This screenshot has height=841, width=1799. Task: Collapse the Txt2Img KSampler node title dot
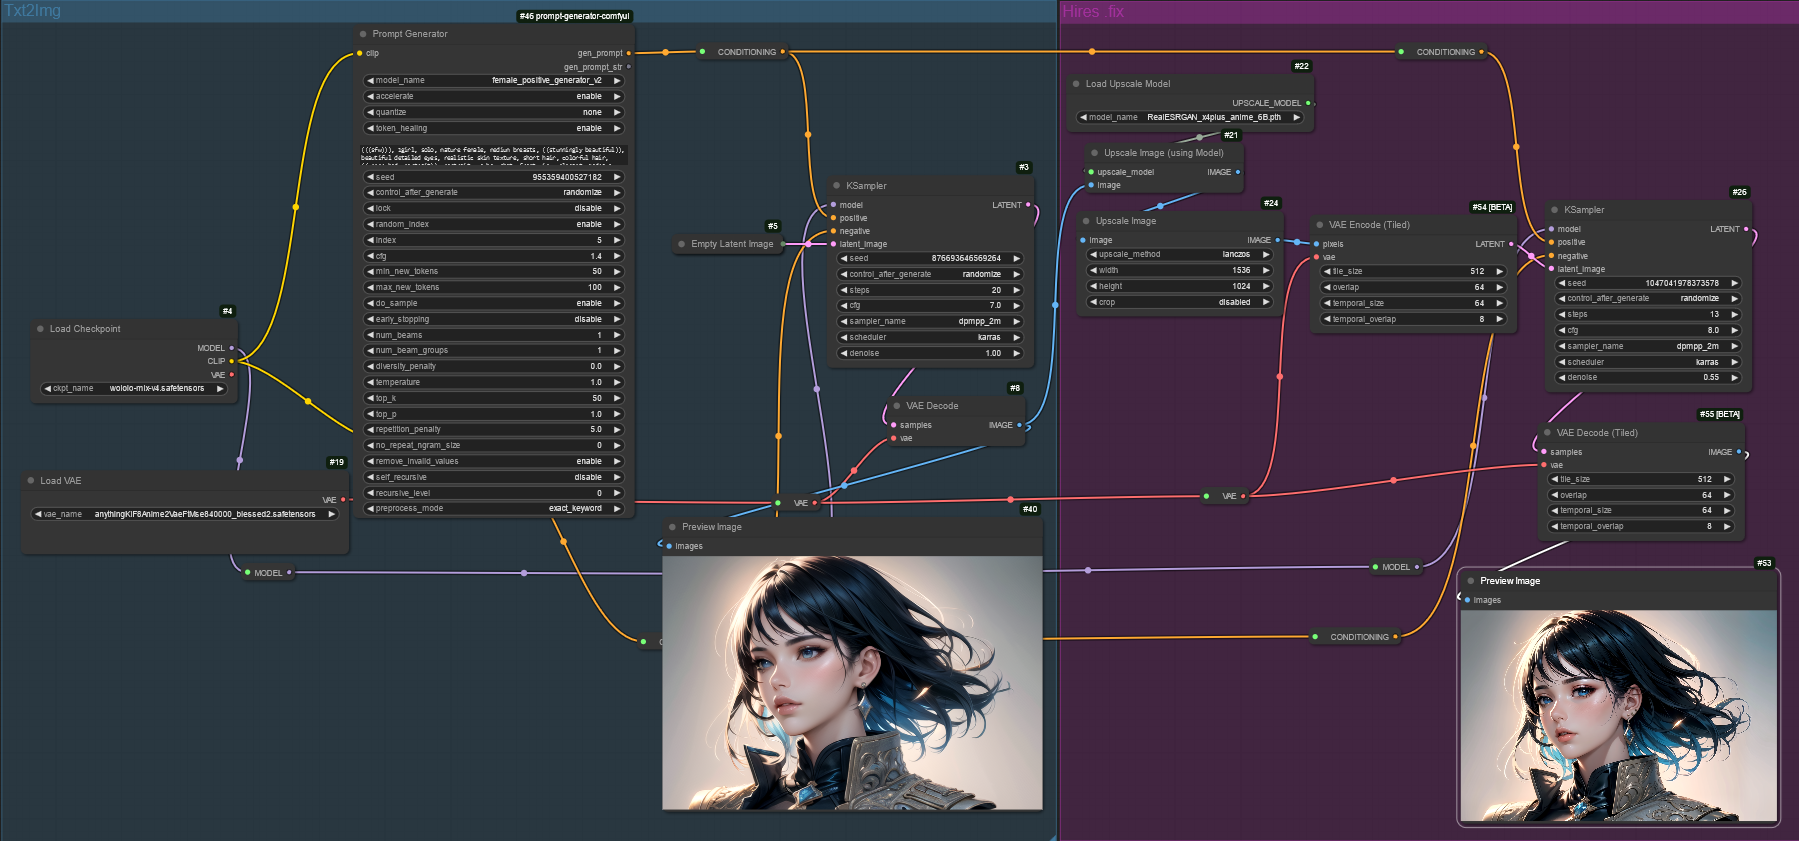pyautogui.click(x=837, y=186)
